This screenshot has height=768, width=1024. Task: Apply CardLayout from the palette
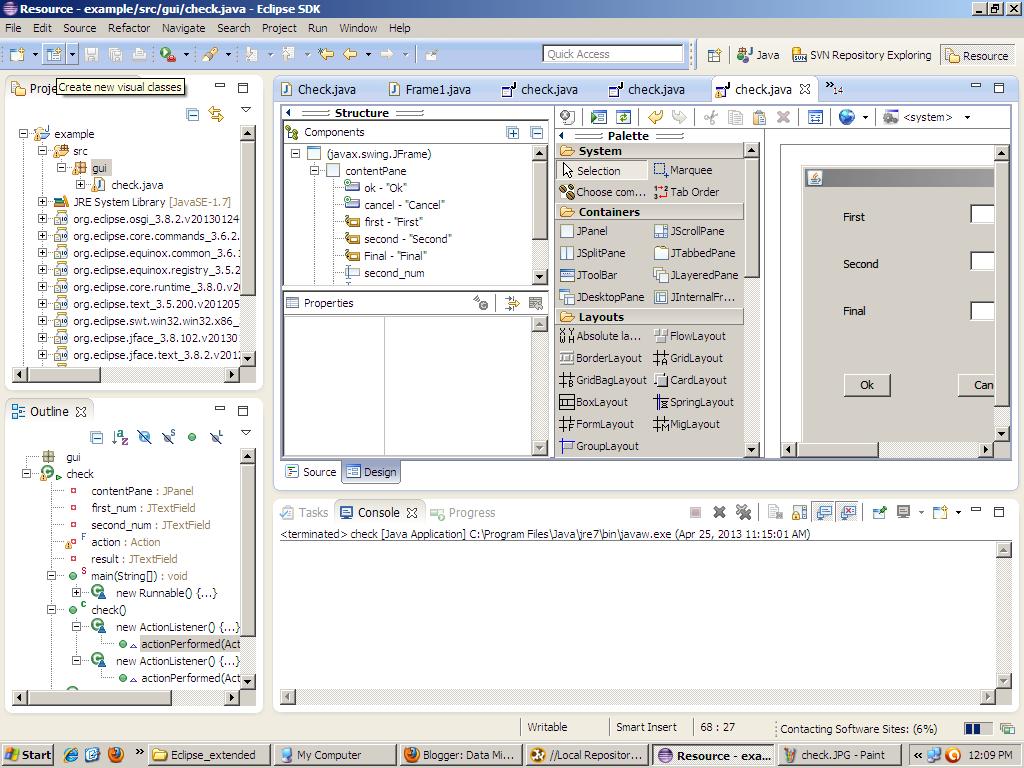[x=690, y=380]
